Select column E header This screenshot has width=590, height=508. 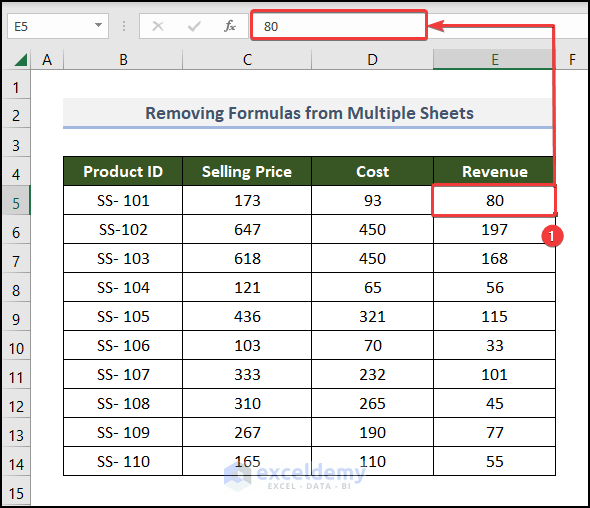(x=494, y=60)
